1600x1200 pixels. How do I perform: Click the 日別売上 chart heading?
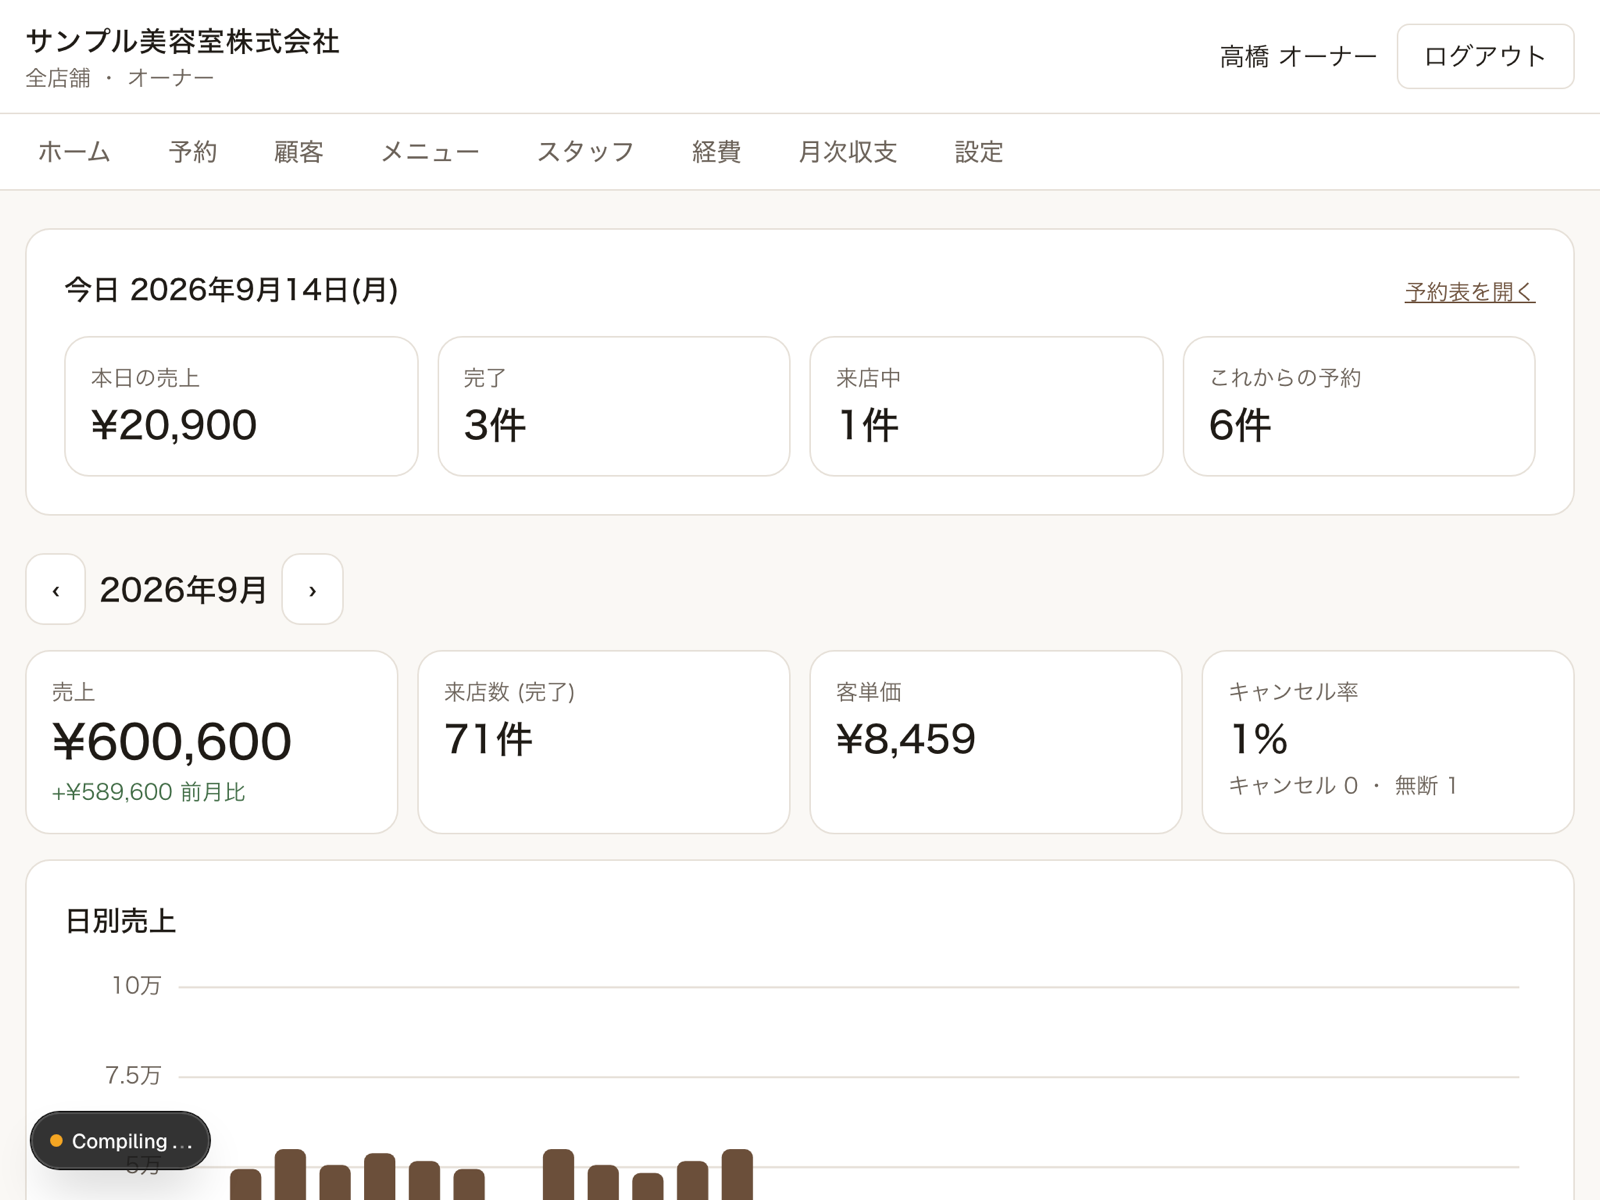point(120,921)
